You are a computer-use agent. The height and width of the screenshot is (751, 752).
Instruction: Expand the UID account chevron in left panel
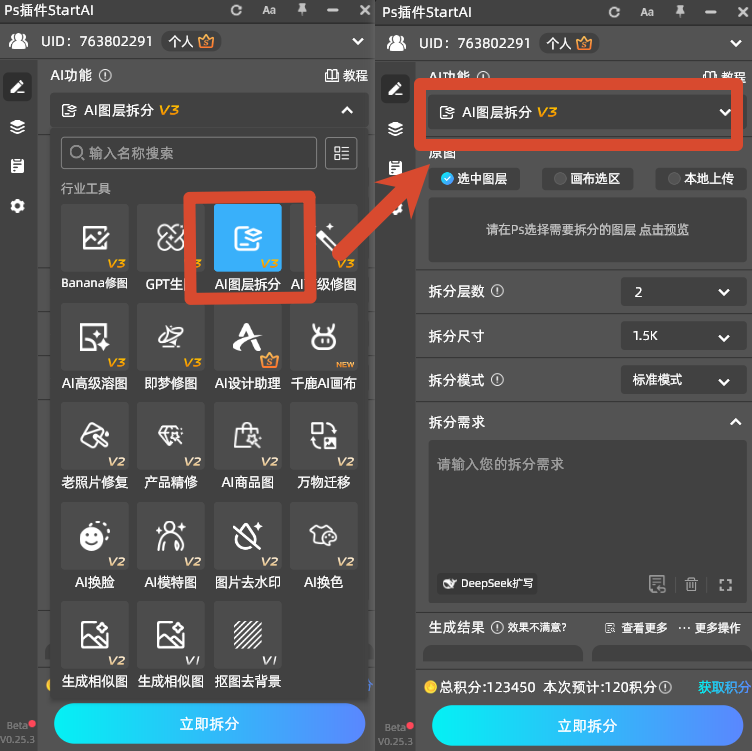point(358,41)
